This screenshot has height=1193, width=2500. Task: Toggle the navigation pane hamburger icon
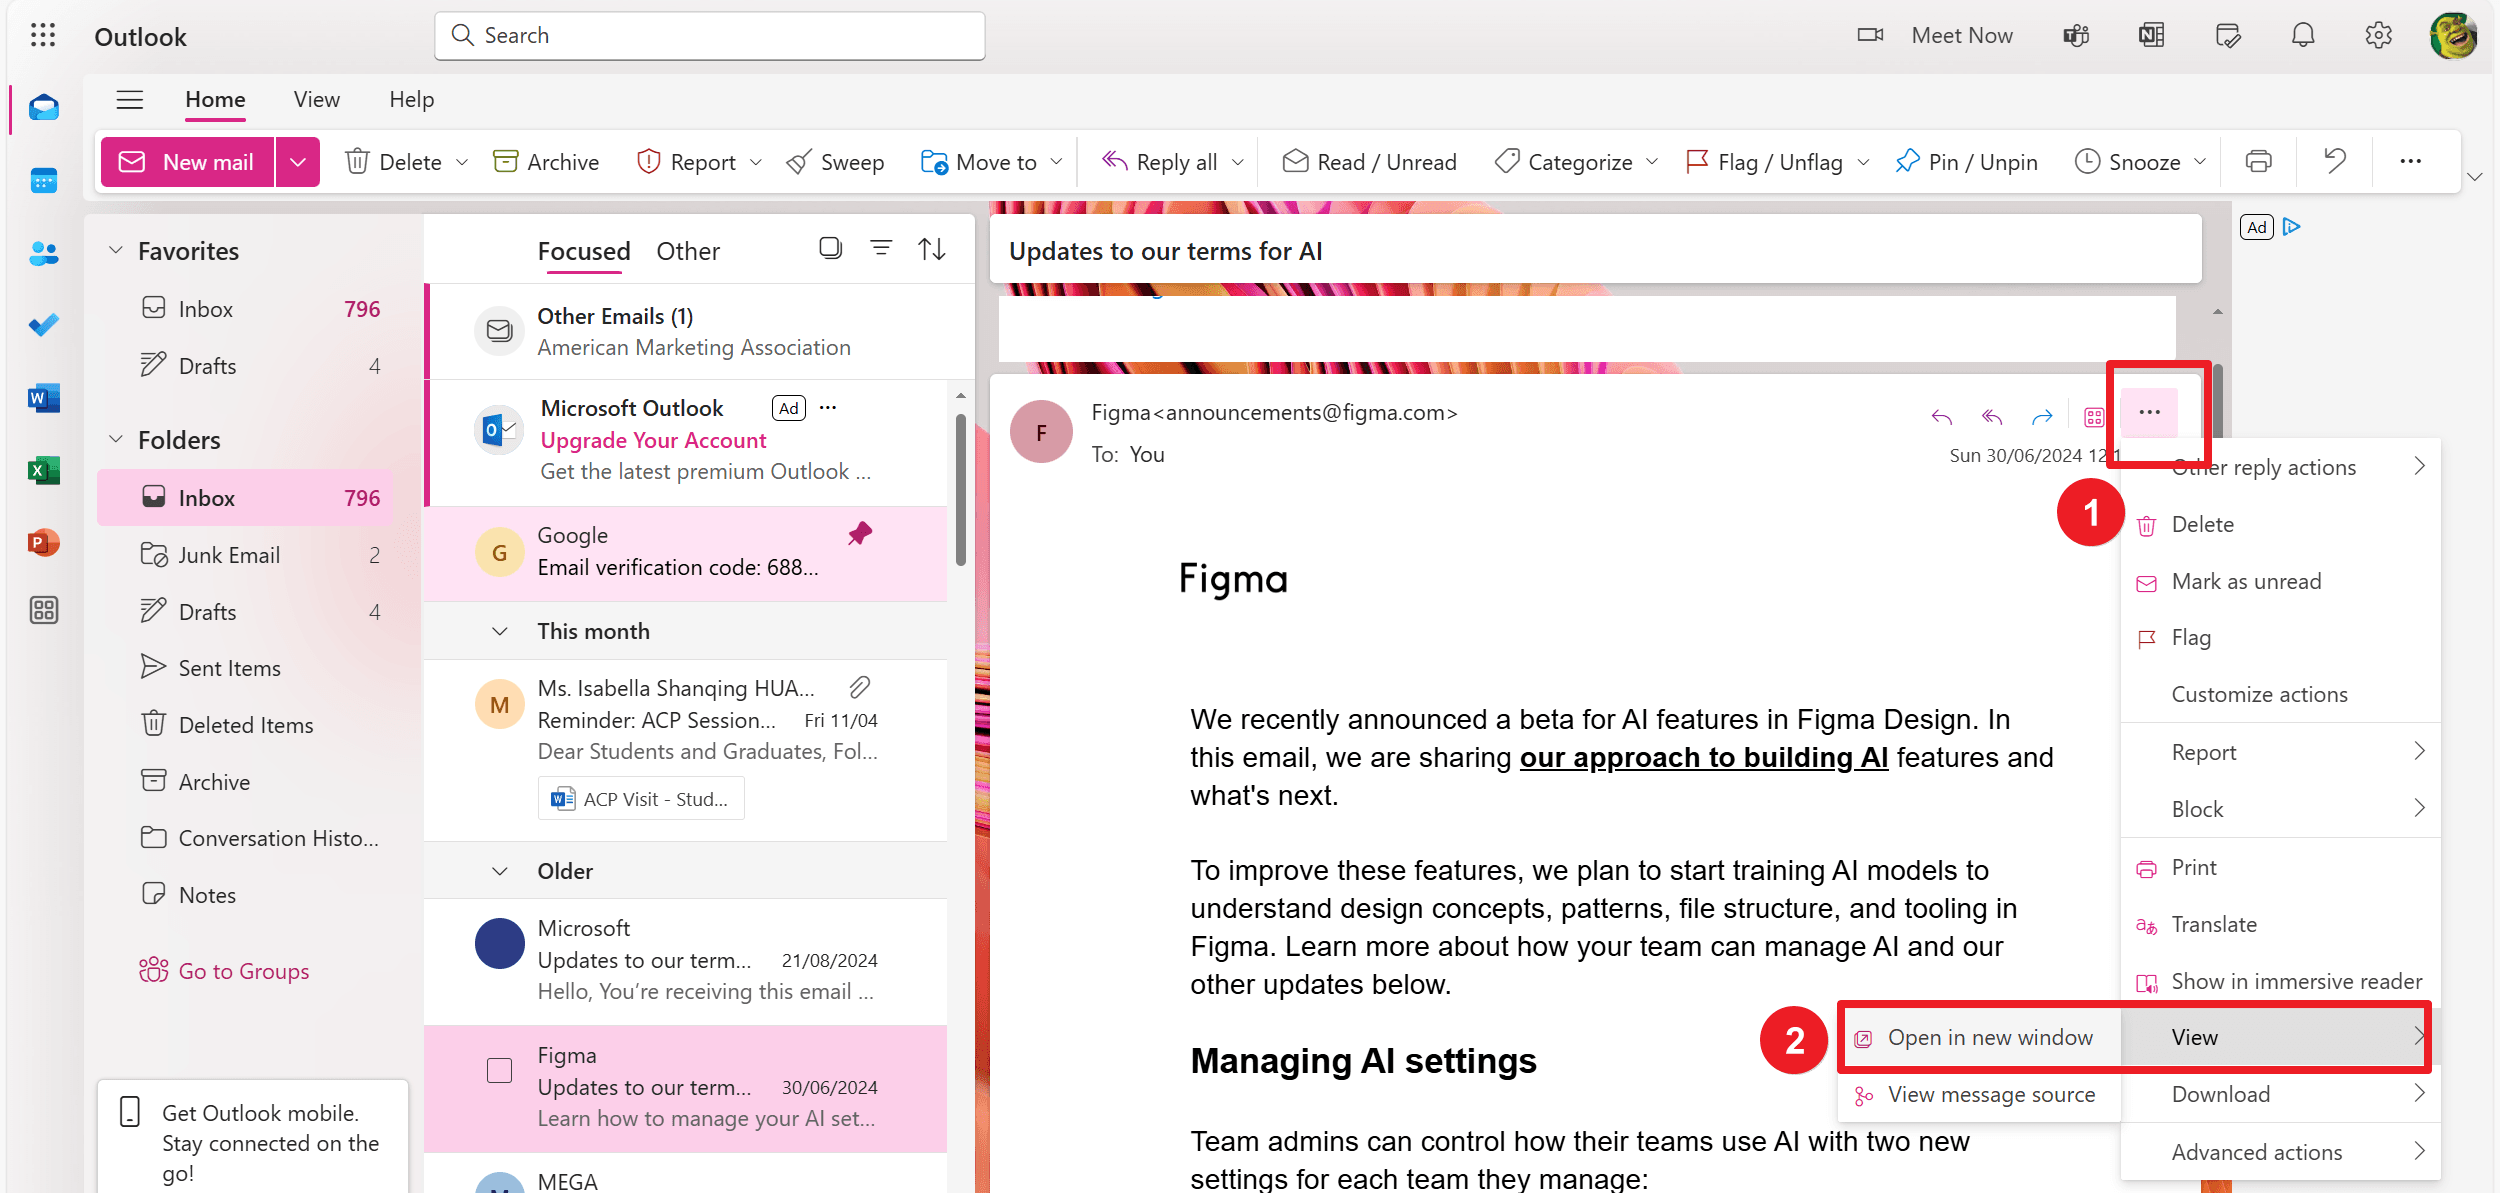coord(130,99)
